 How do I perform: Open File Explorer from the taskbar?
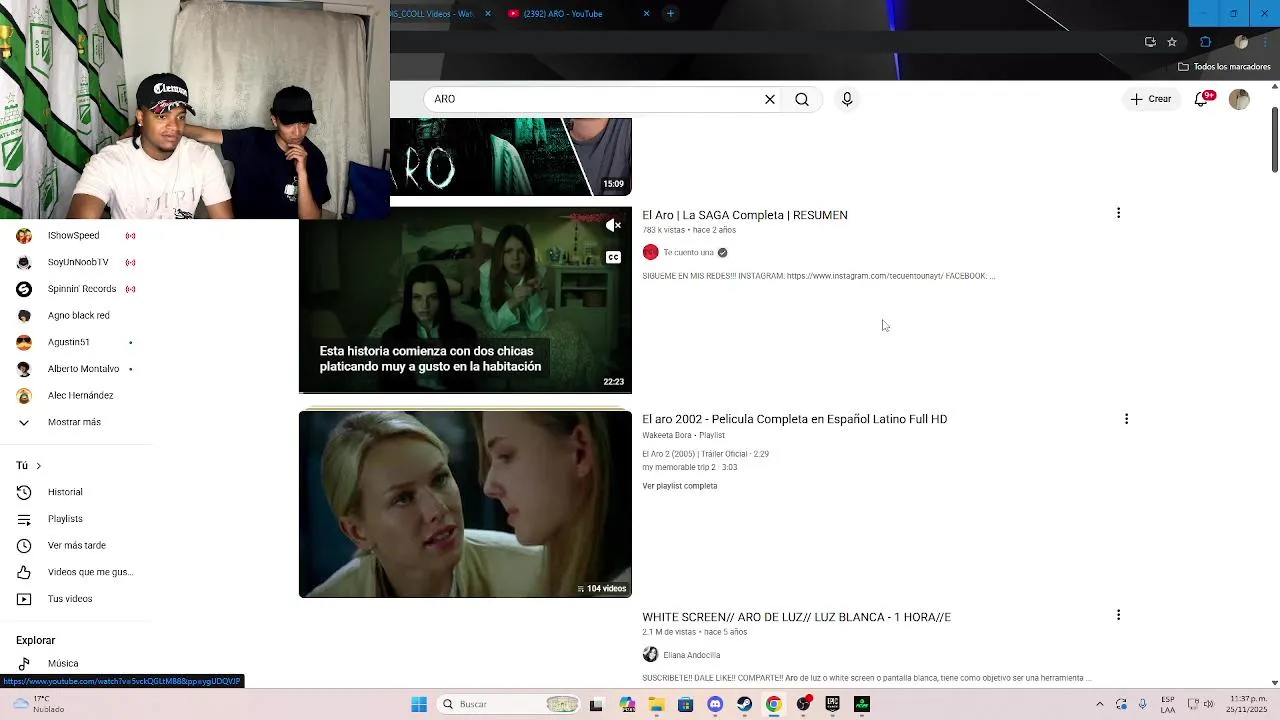point(656,704)
